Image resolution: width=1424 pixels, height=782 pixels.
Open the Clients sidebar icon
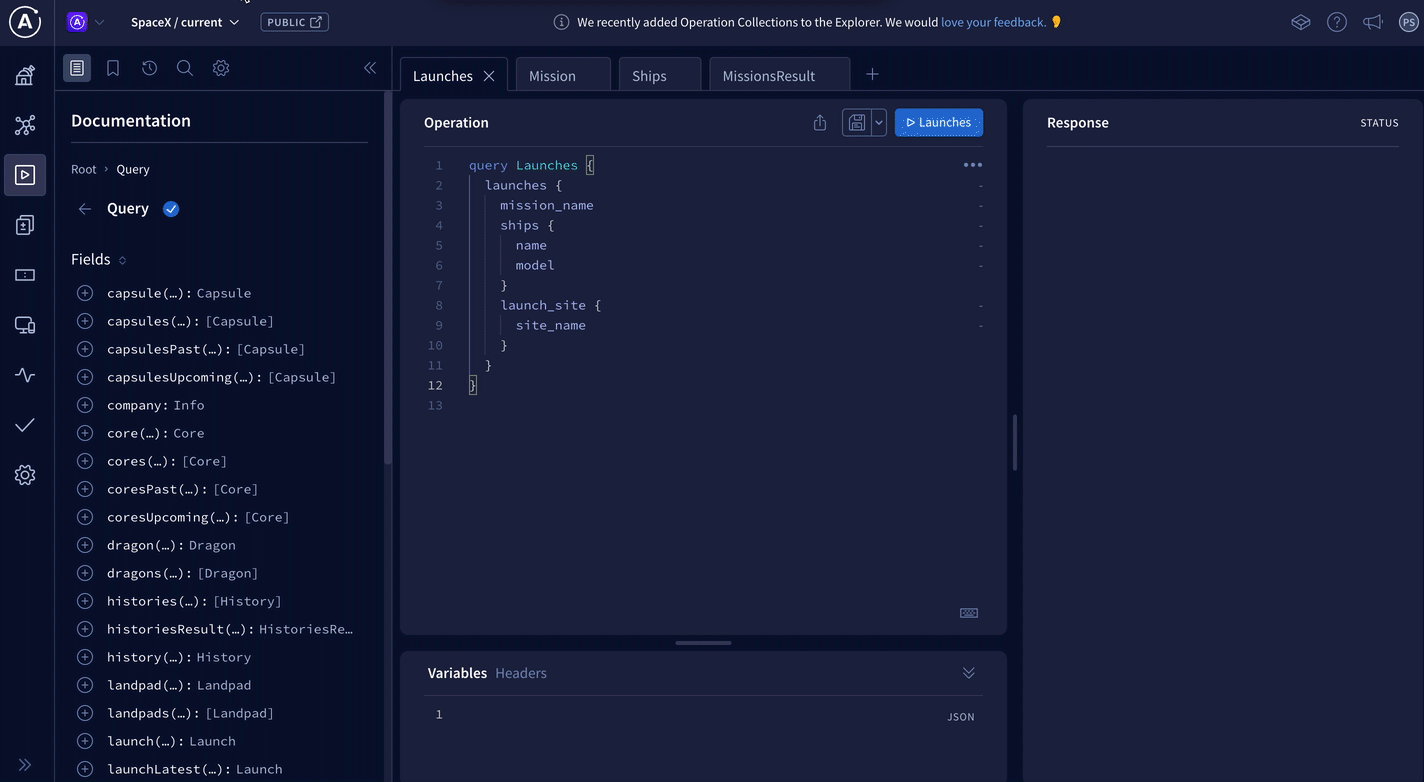click(x=25, y=325)
